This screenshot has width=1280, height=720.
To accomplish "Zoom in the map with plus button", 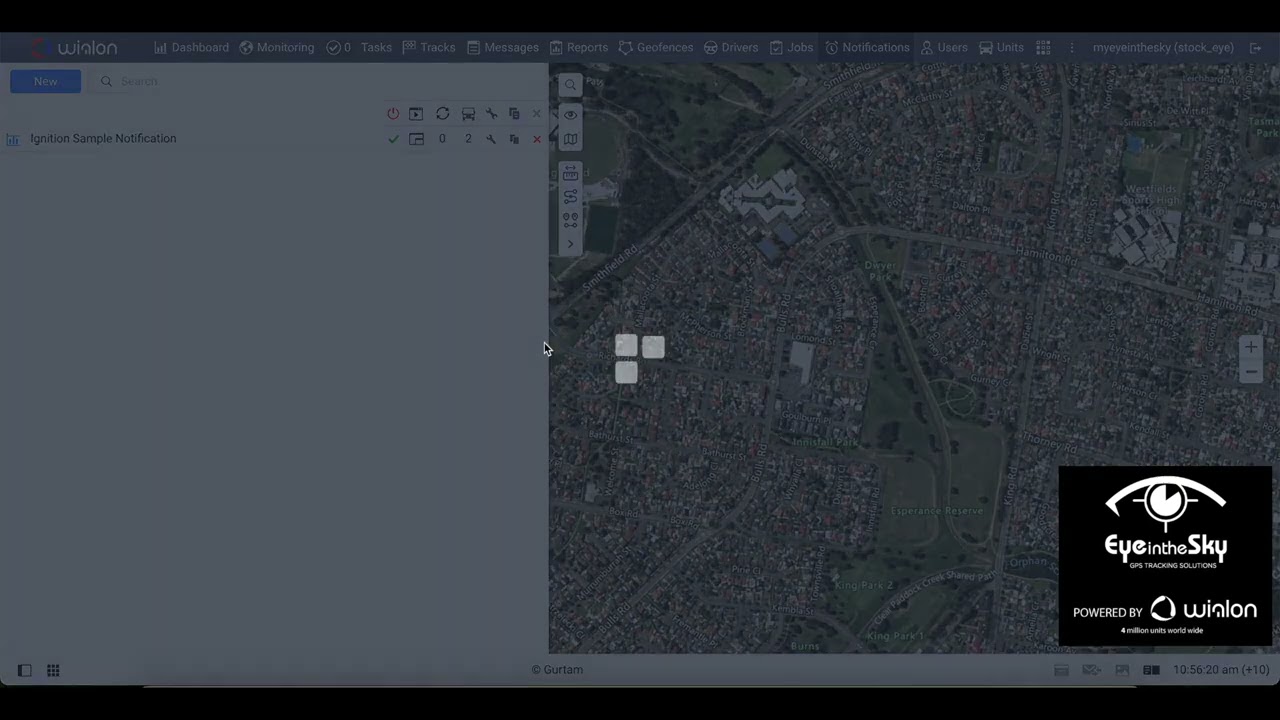I will [x=1250, y=348].
